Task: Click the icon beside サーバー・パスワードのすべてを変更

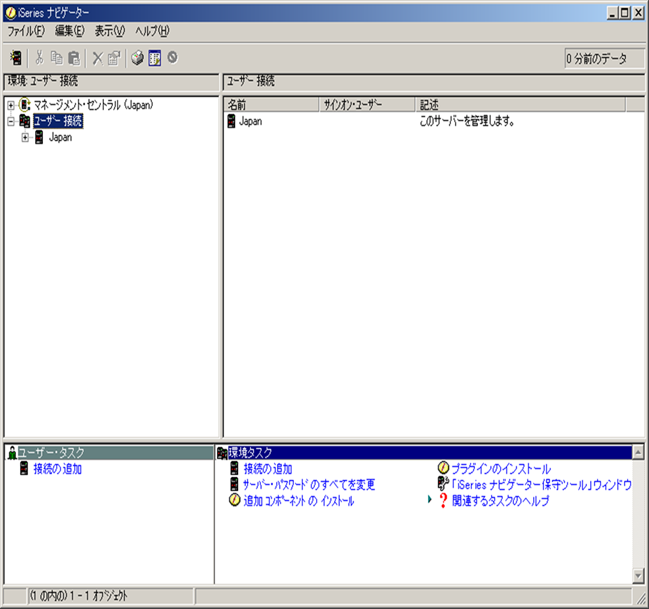Action: [234, 484]
